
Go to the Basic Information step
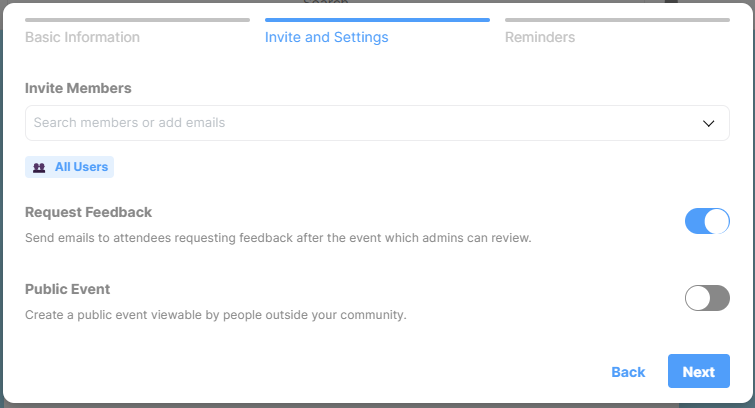pyautogui.click(x=82, y=37)
